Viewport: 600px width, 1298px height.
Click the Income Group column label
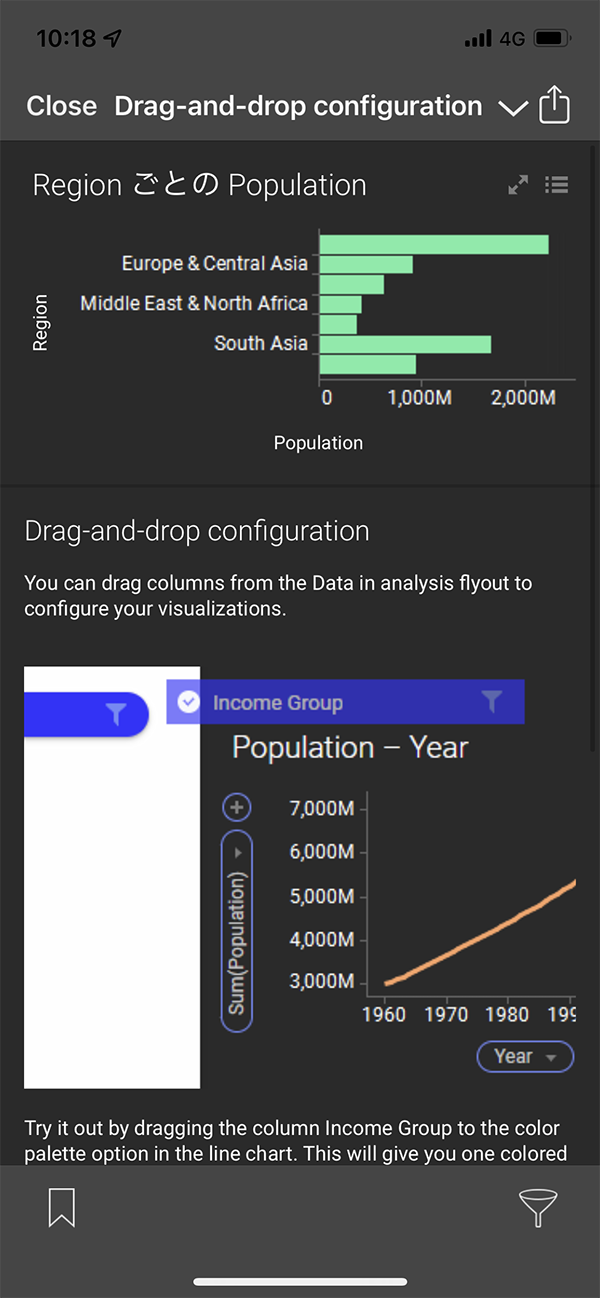tap(278, 703)
